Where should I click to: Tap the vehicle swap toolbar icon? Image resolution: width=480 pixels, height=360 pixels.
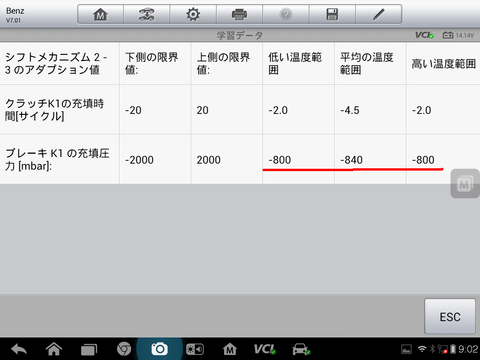[x=147, y=14]
